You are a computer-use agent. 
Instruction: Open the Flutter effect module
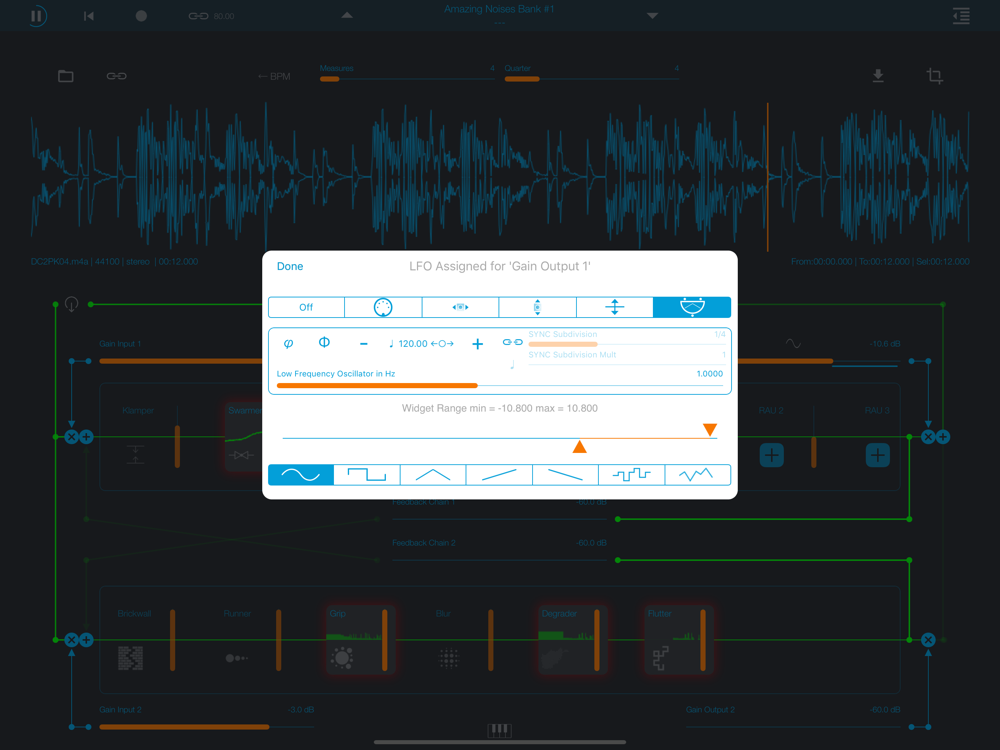678,640
